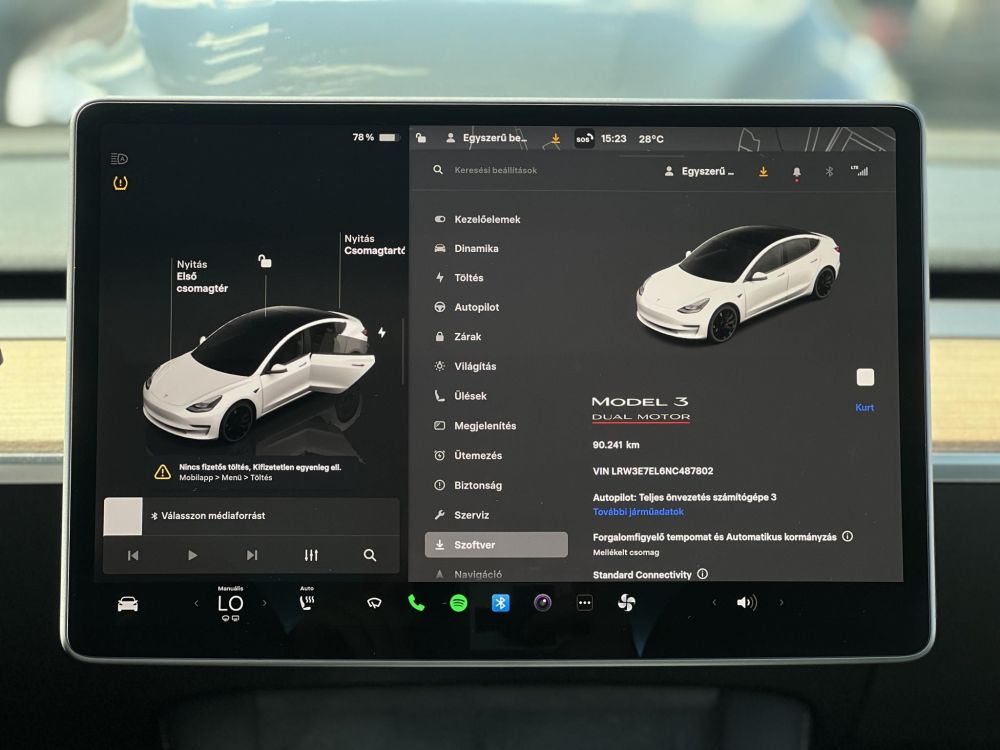
Task: Tap the 28°C outside temperature
Action: 651,139
